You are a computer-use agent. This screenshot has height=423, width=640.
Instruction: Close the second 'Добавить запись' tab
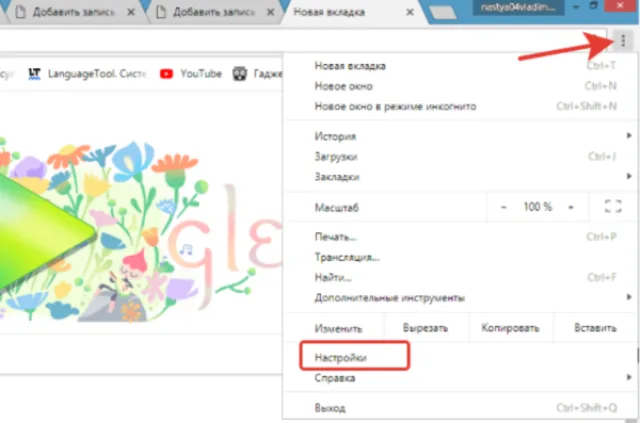pyautogui.click(x=270, y=12)
